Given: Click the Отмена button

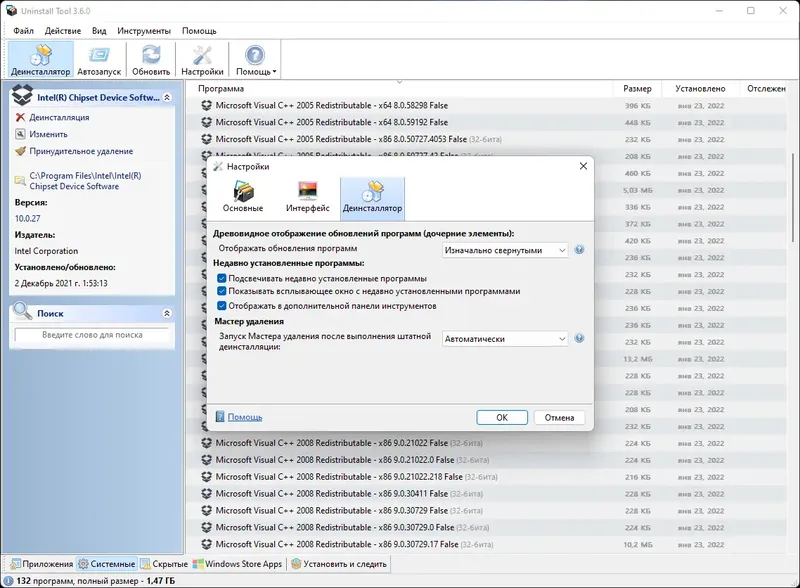Looking at the screenshot, I should click(x=559, y=418).
